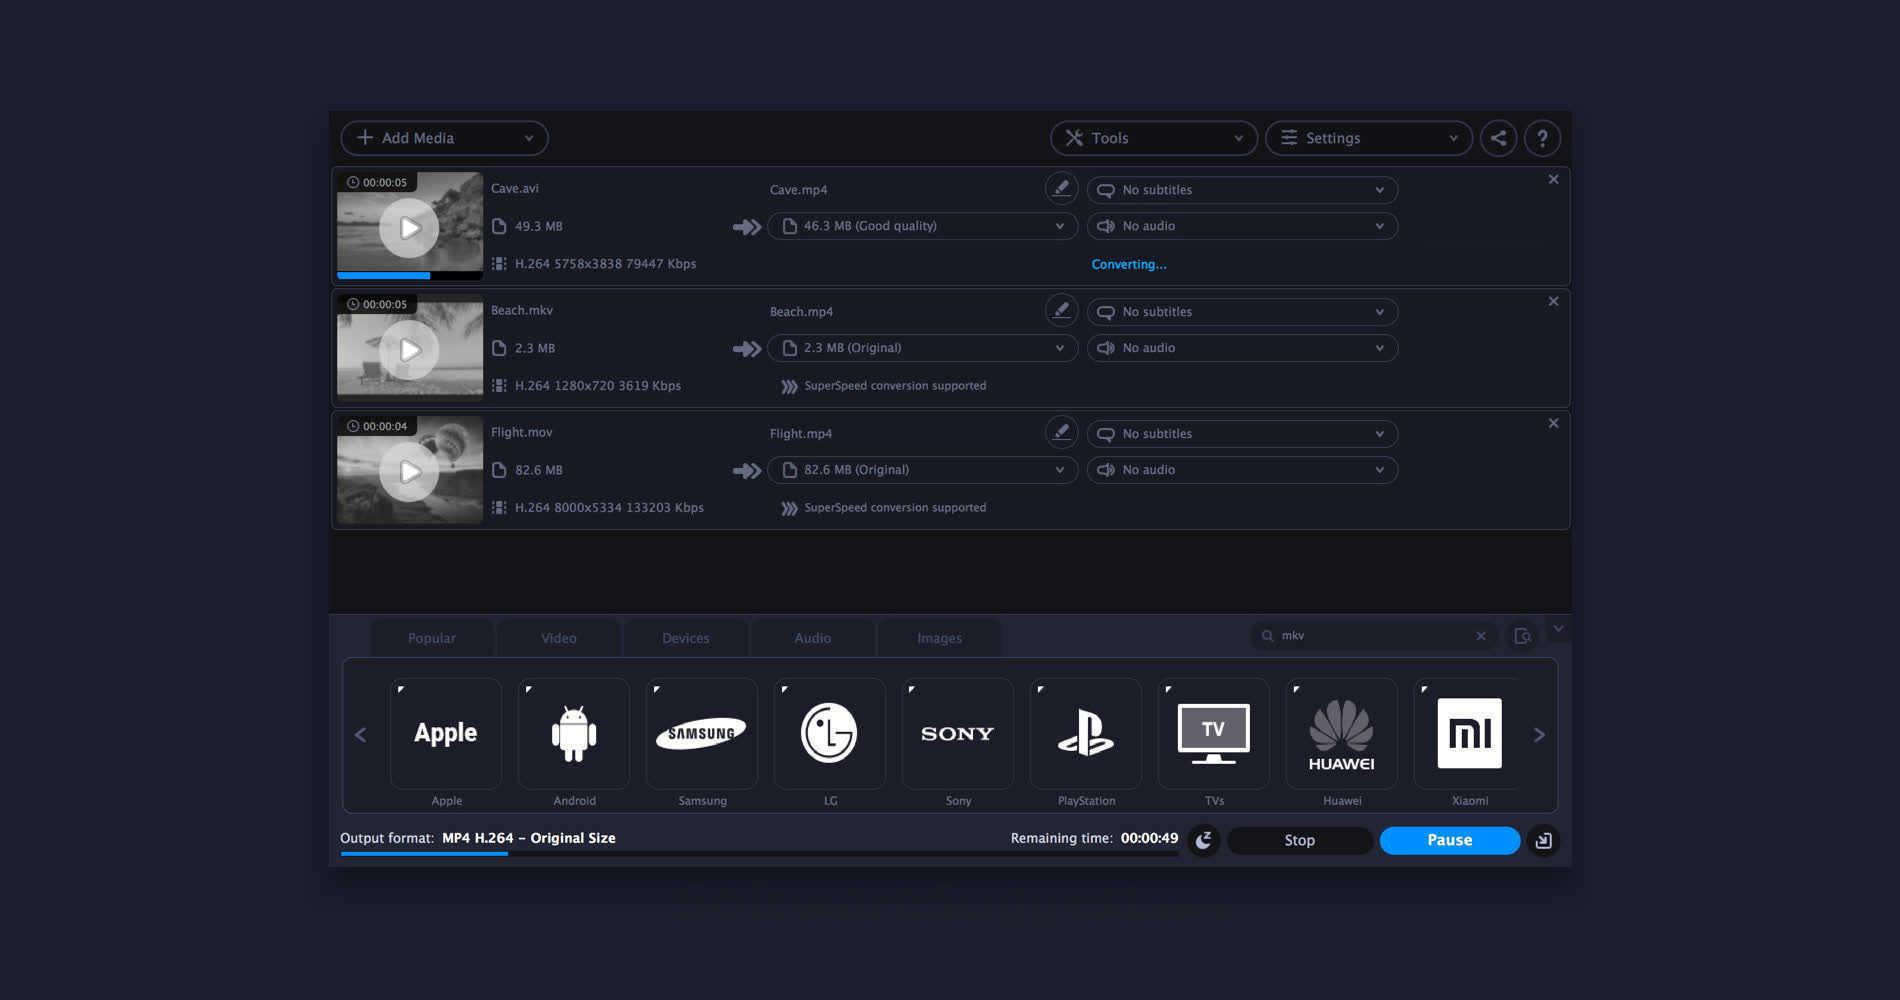Open the preset finder icon beside the search box

(x=1522, y=635)
